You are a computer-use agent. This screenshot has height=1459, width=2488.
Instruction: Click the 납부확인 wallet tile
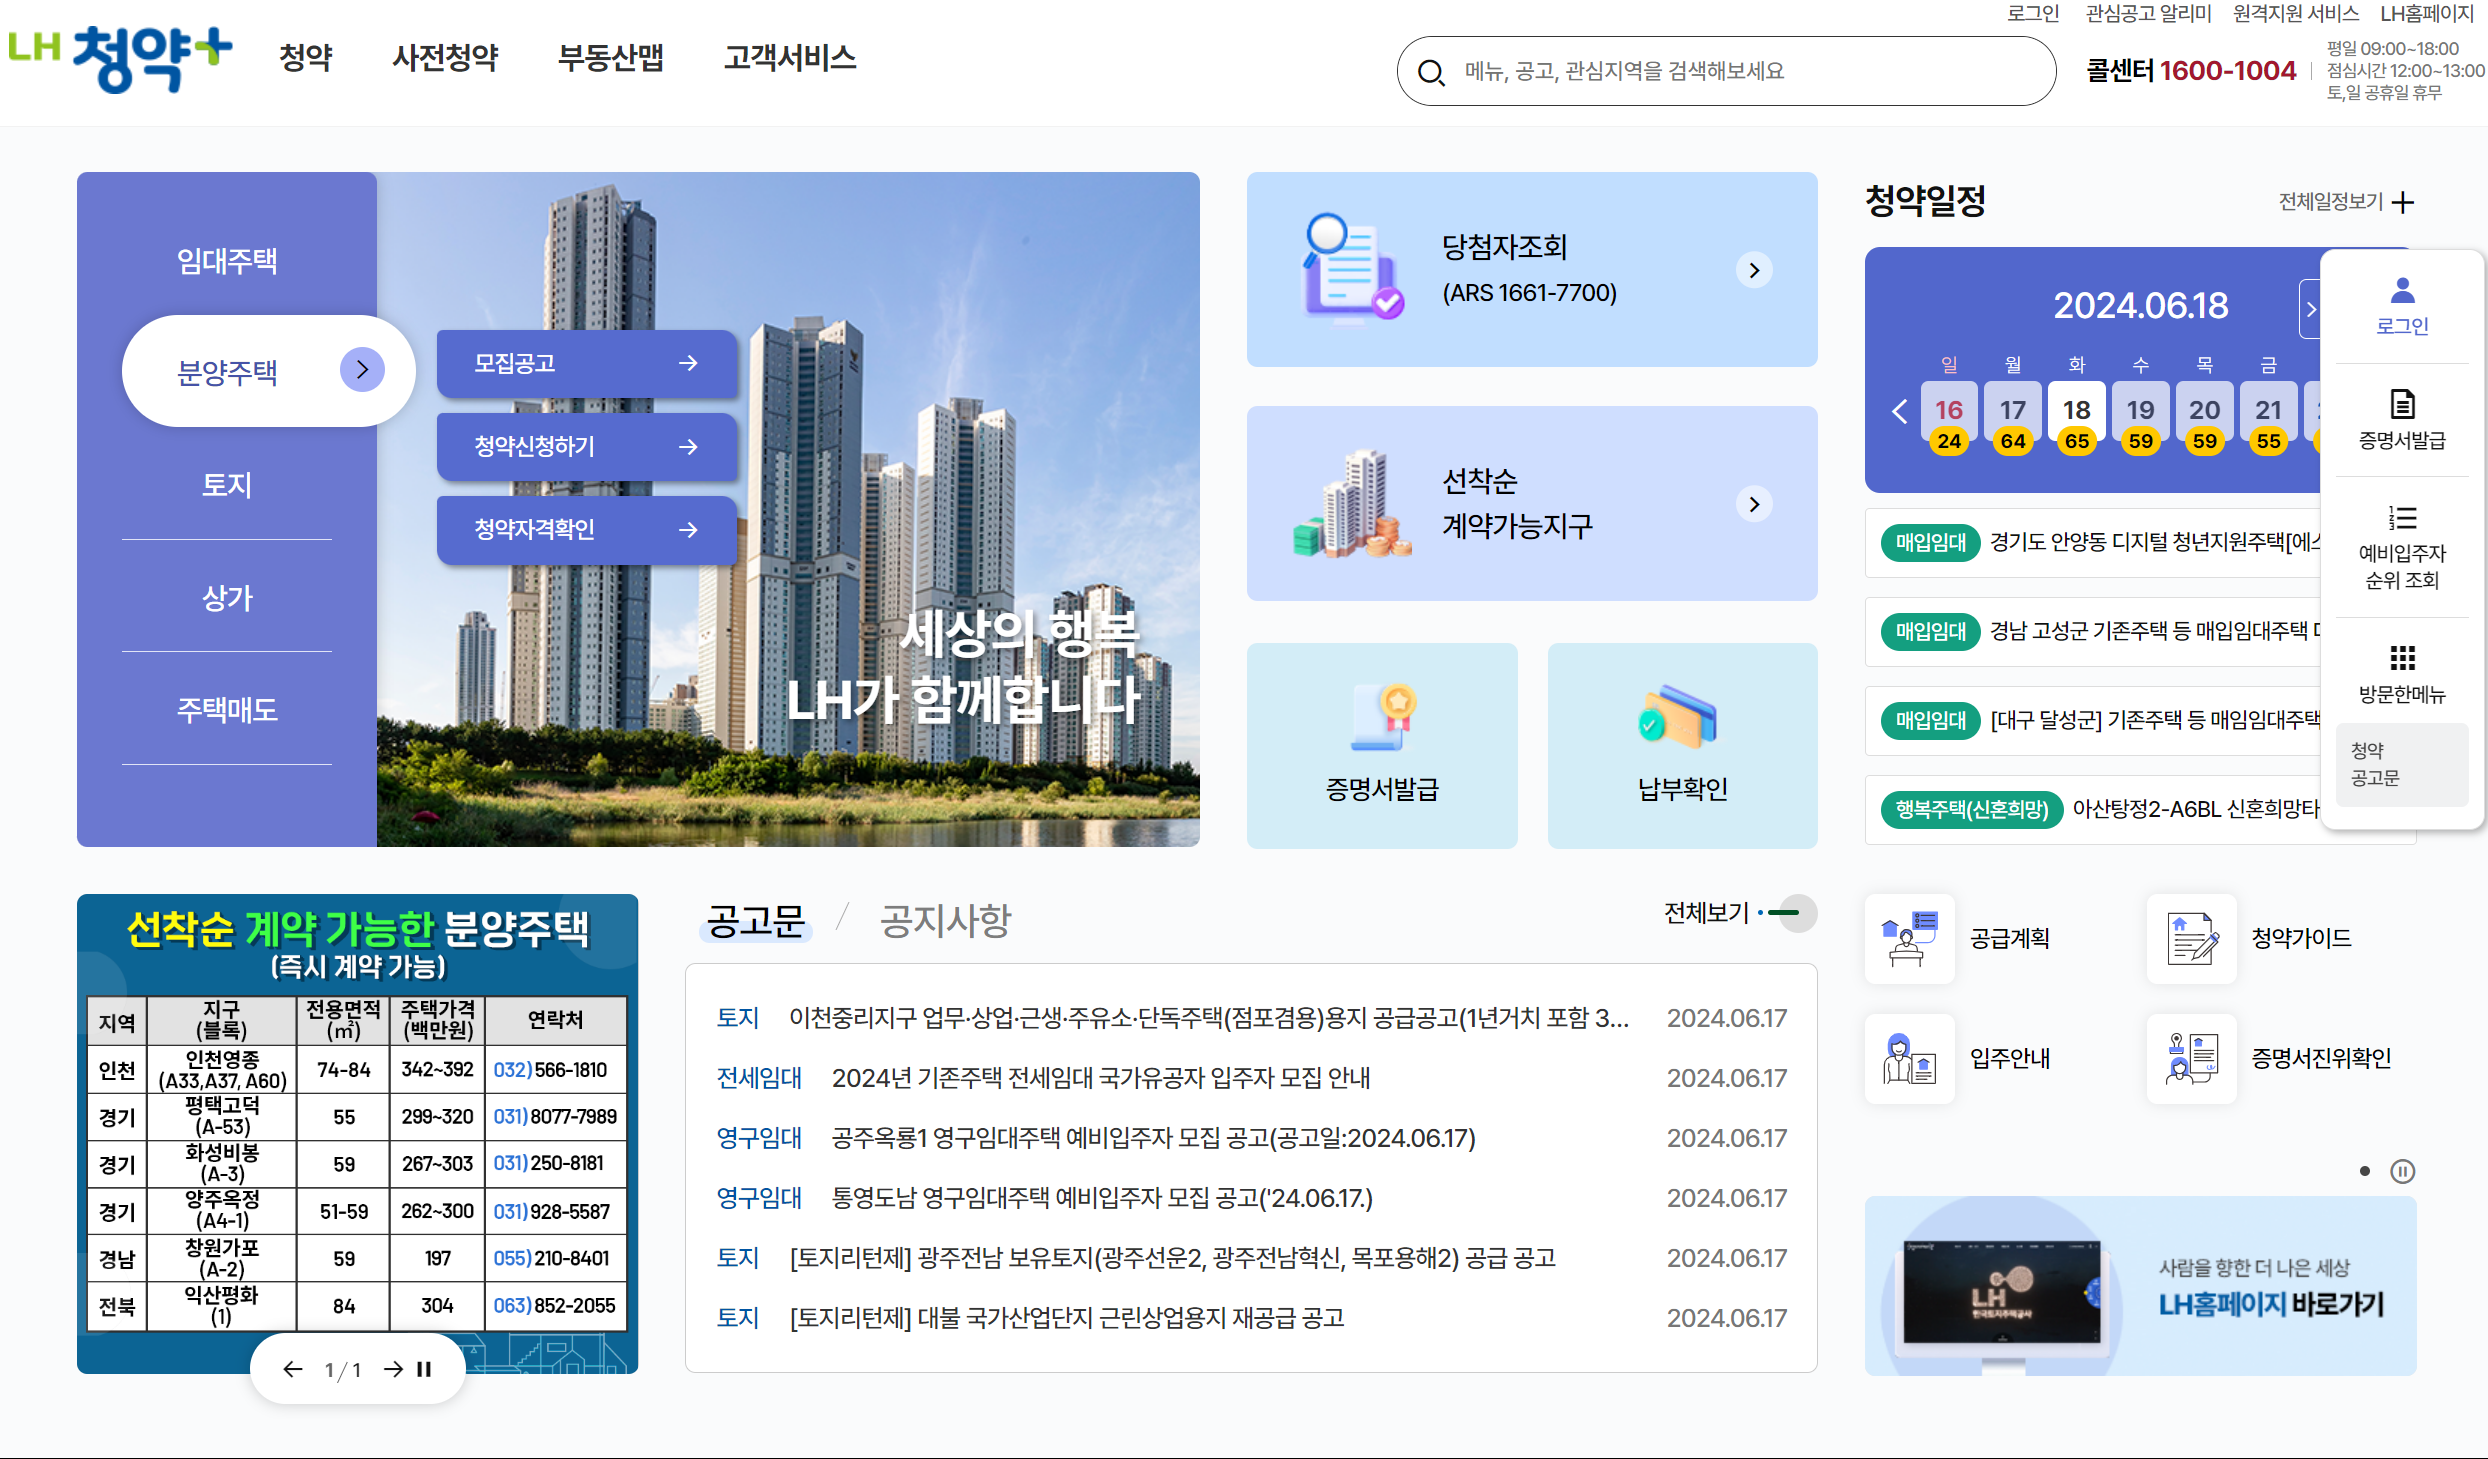tap(1682, 745)
